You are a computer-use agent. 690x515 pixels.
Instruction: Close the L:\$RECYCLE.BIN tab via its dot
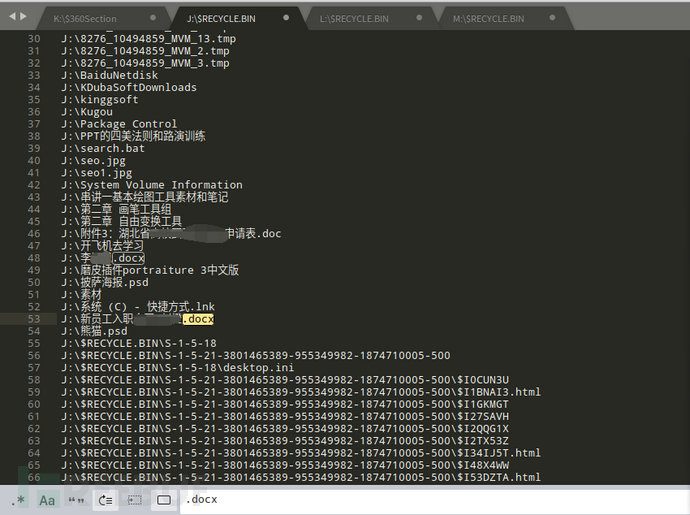[419, 18]
